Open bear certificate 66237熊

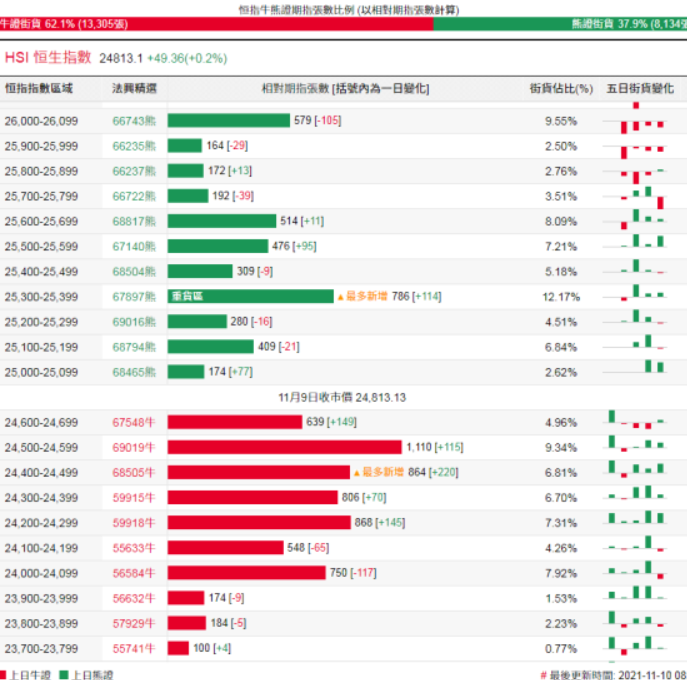click(x=134, y=171)
